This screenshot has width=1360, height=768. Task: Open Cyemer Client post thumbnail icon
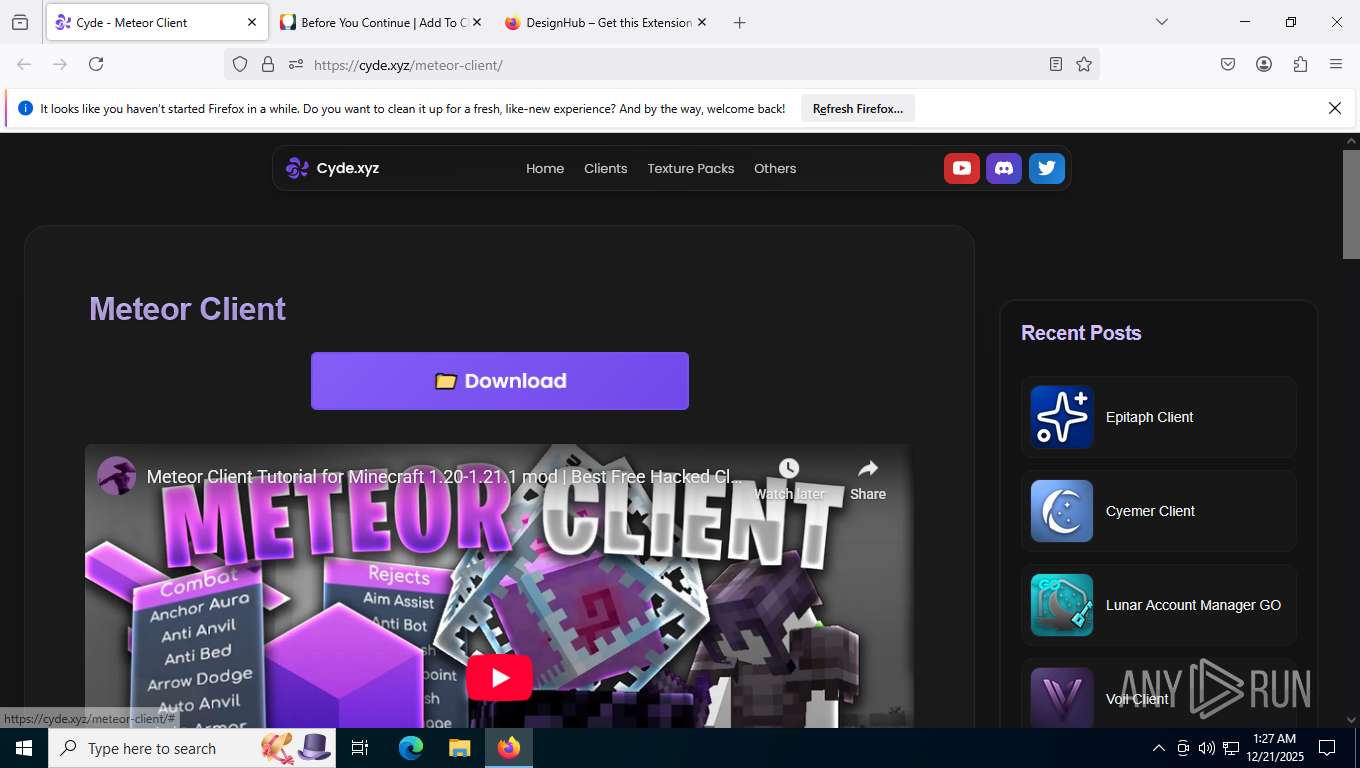[1062, 511]
